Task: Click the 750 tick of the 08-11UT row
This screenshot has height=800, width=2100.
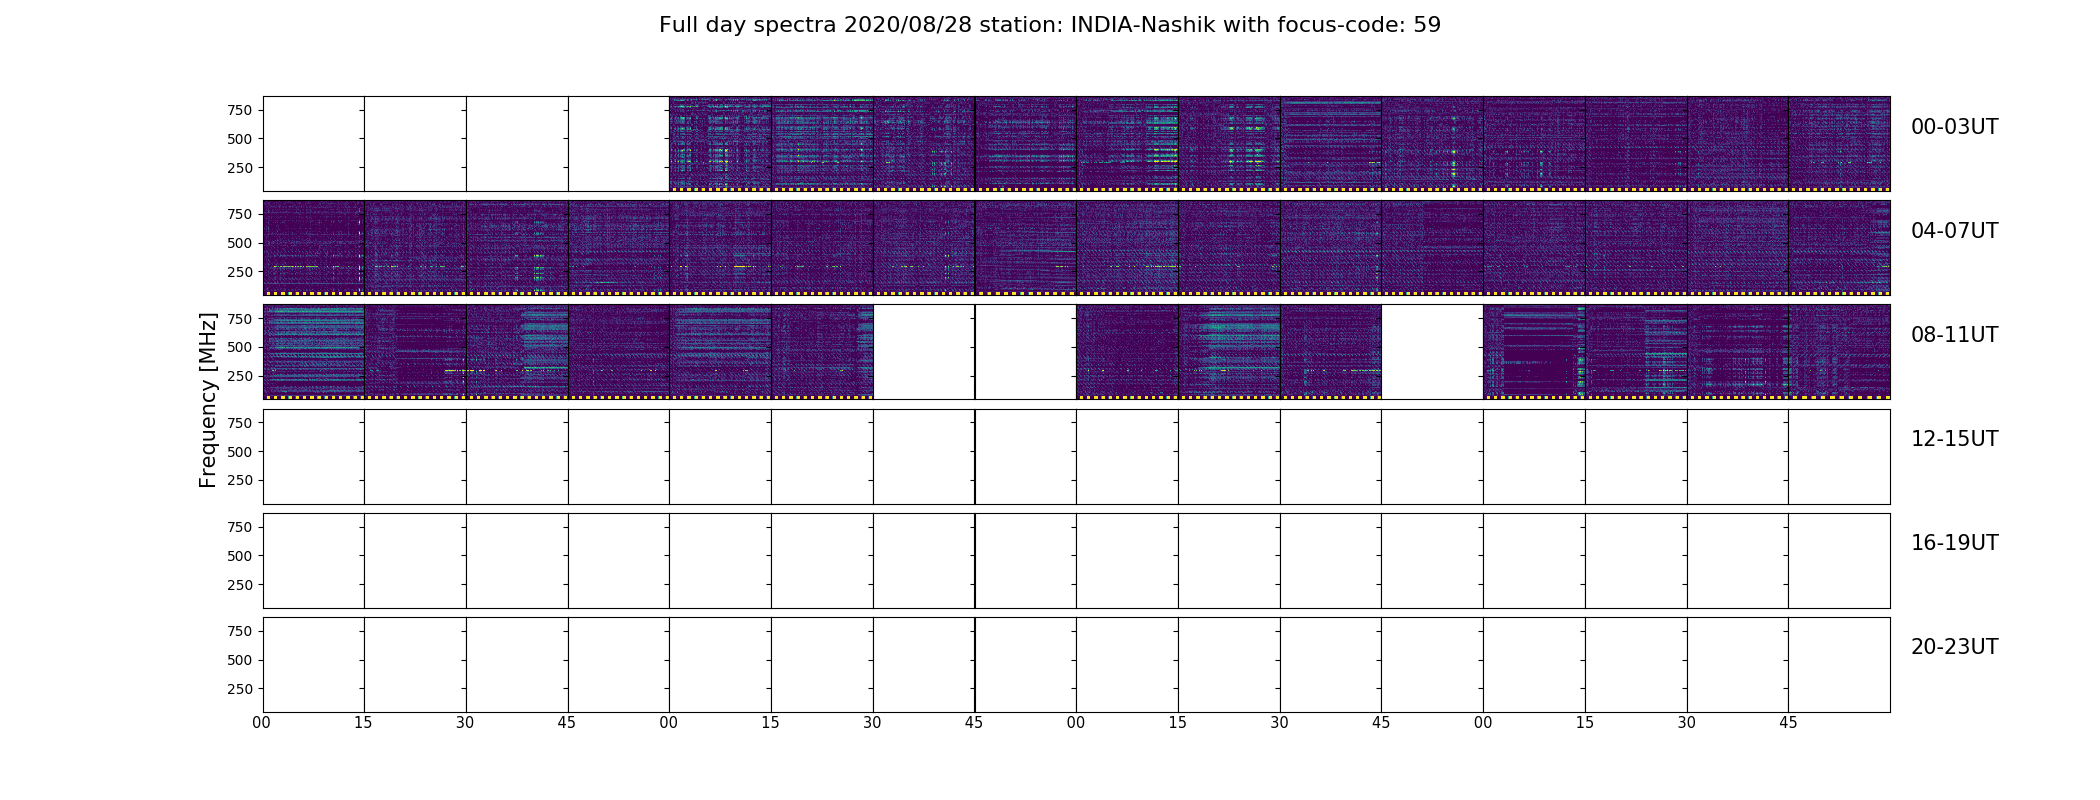Action: (x=240, y=318)
